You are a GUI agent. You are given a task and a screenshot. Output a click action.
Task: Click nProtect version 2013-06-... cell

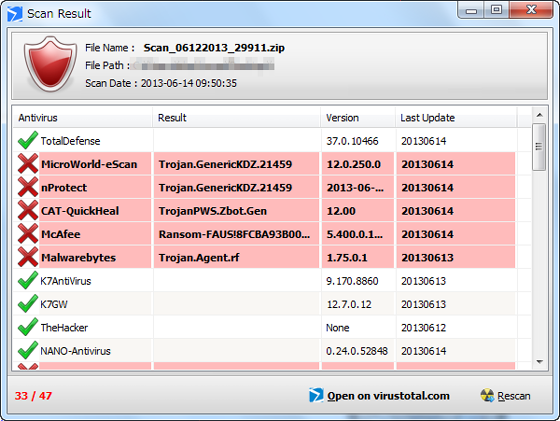pos(355,187)
